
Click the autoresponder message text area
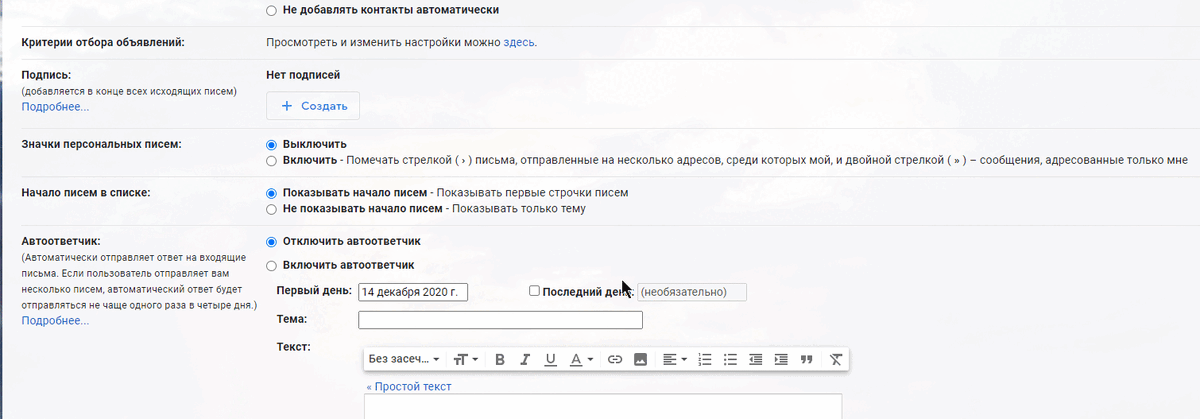(603, 407)
